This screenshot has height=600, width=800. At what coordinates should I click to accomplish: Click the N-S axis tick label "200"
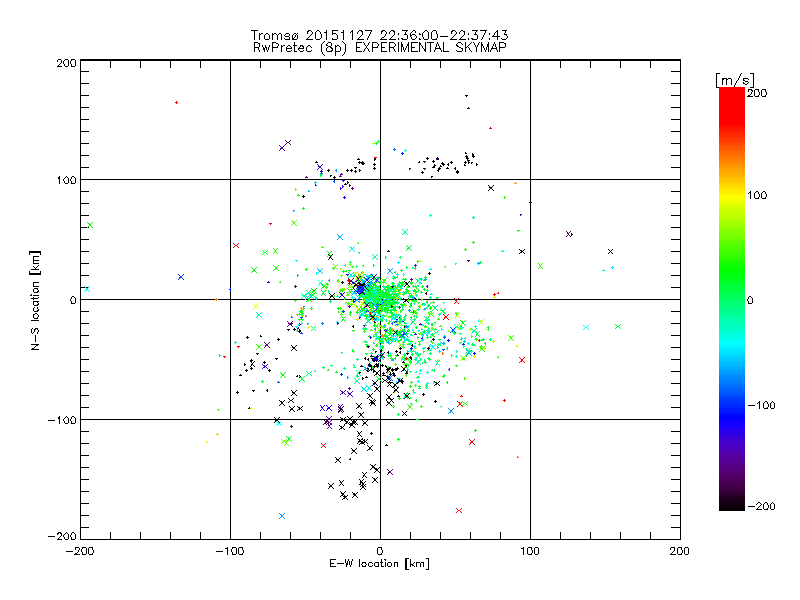click(66, 63)
